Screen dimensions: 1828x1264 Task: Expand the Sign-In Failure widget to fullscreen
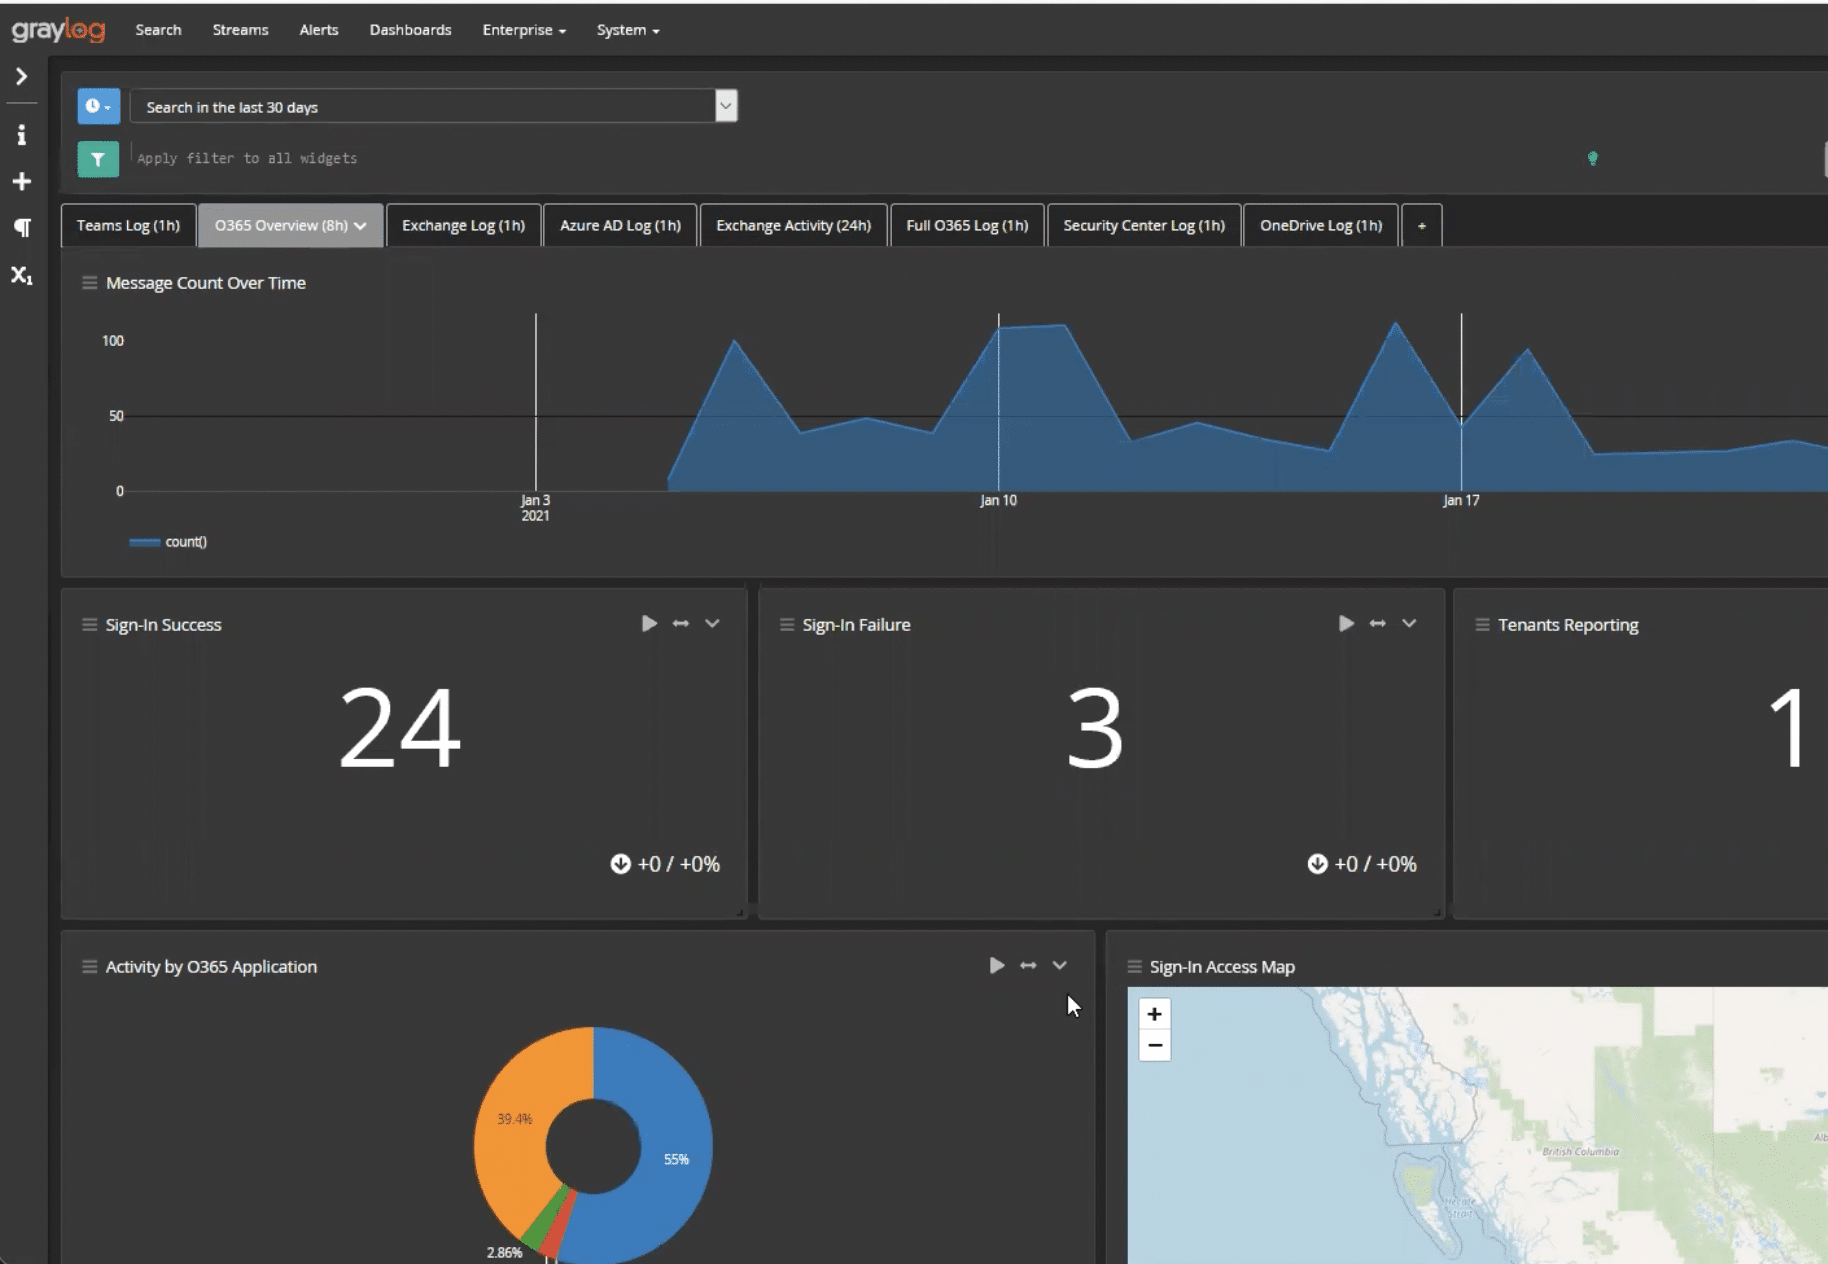1378,623
